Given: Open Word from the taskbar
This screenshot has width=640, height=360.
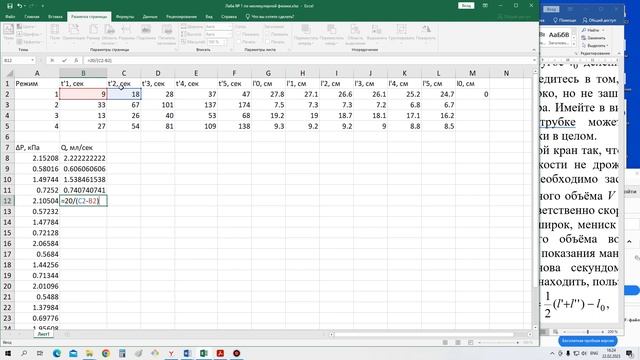Looking at the screenshot, I should pos(187,353).
